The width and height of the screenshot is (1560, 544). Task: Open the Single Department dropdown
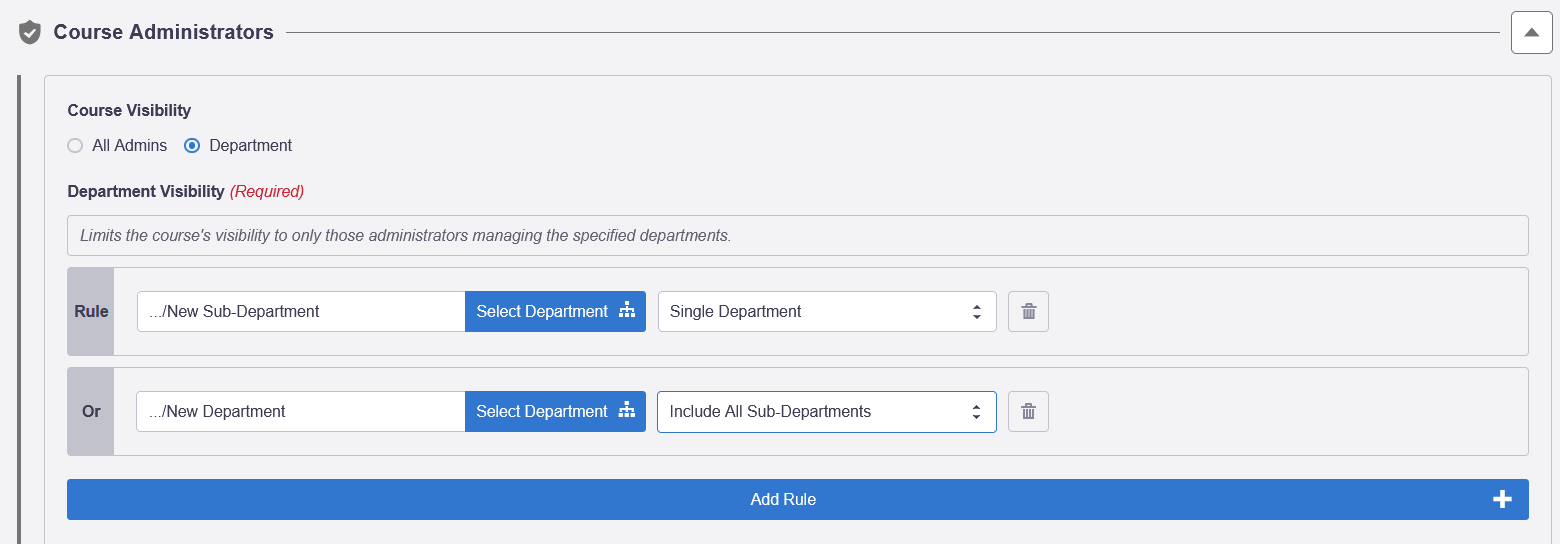pos(827,312)
